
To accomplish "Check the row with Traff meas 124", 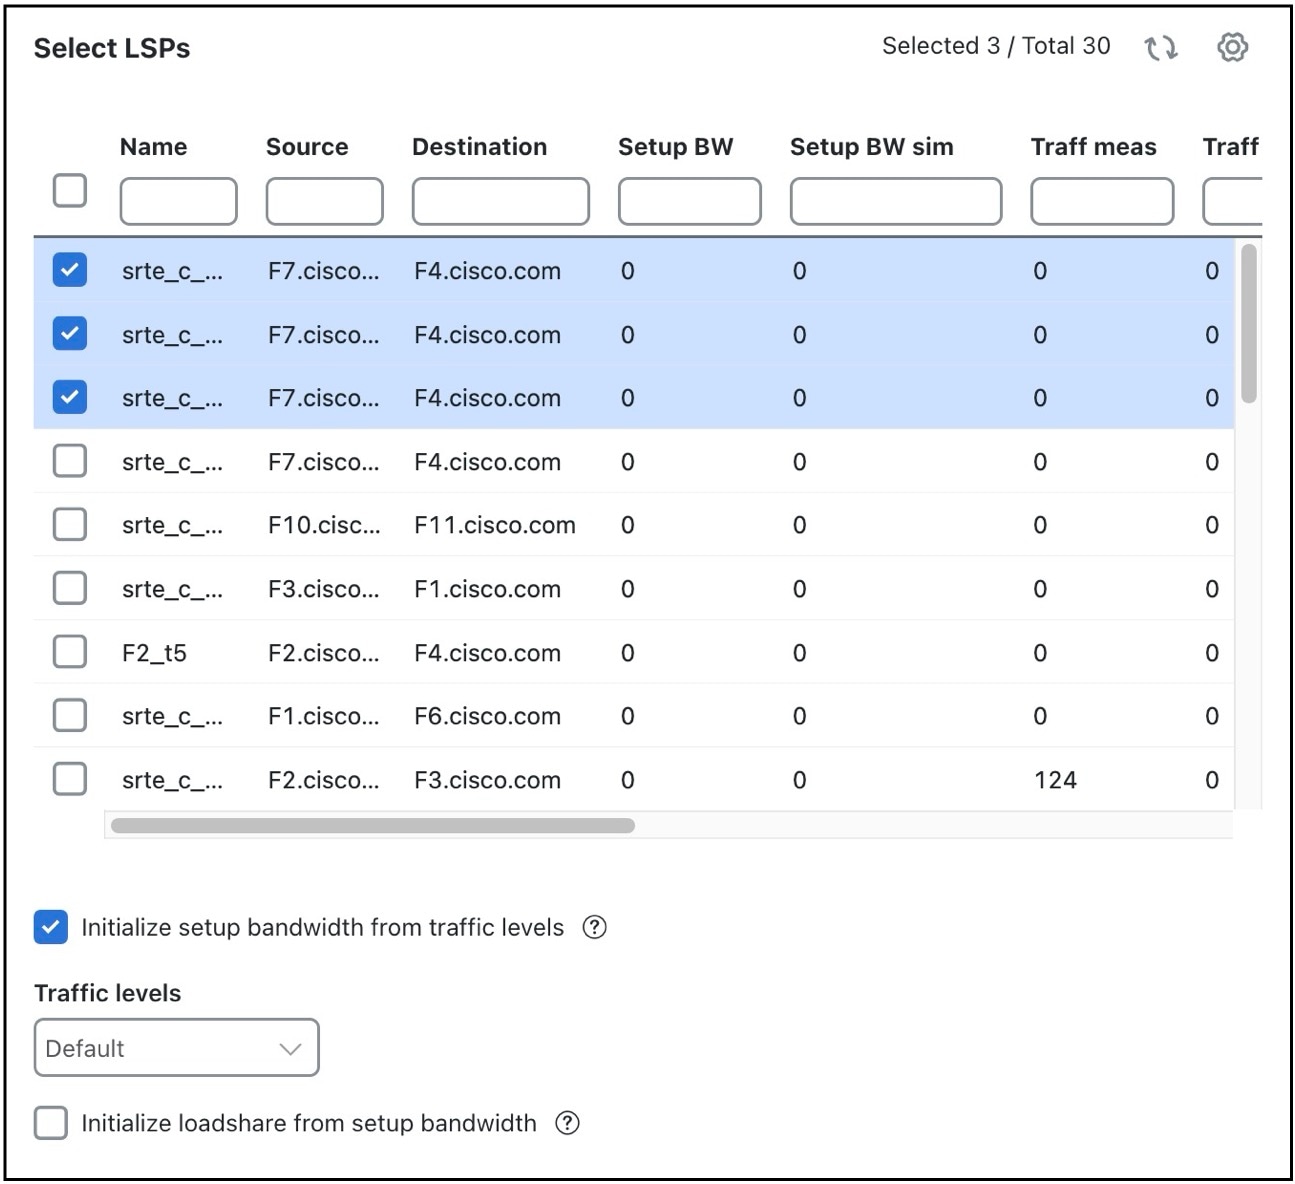I will point(70,779).
